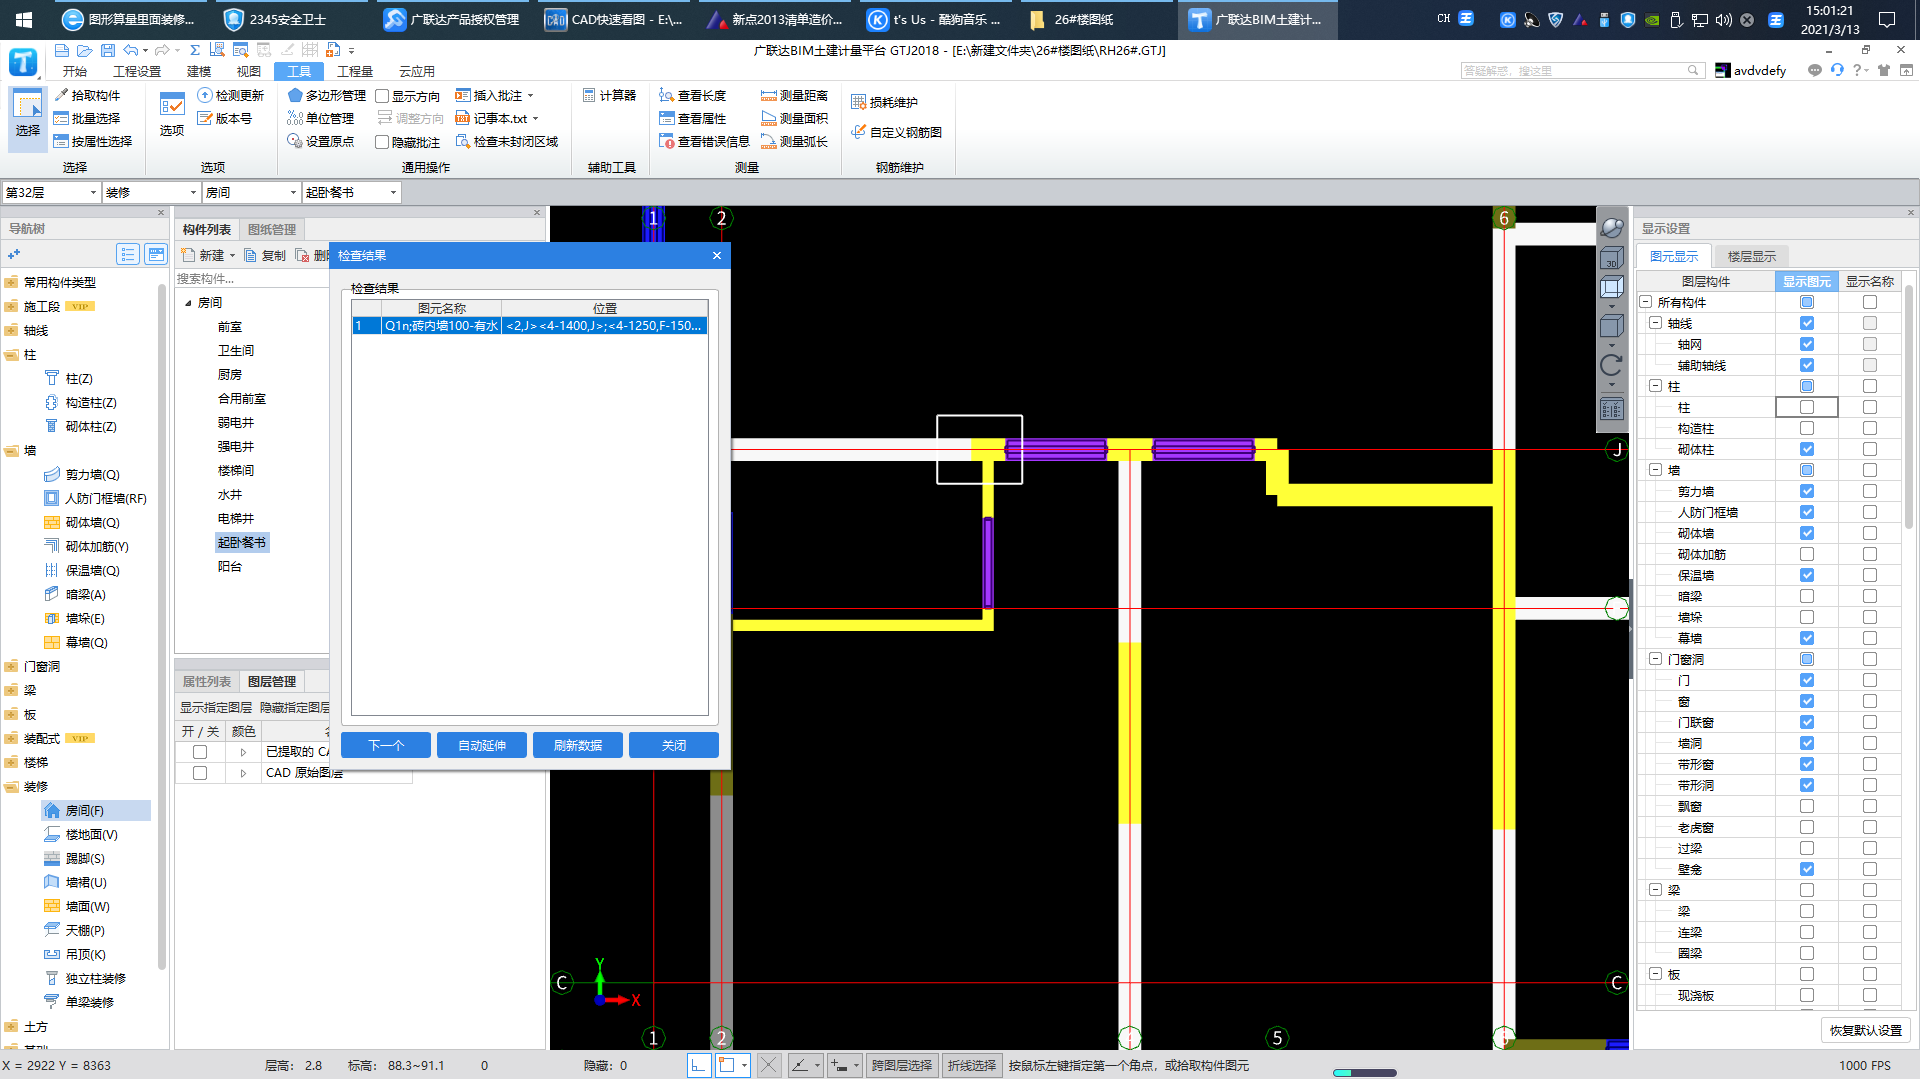Click the 恢复默认设置 restore defaults button

pos(1866,1030)
